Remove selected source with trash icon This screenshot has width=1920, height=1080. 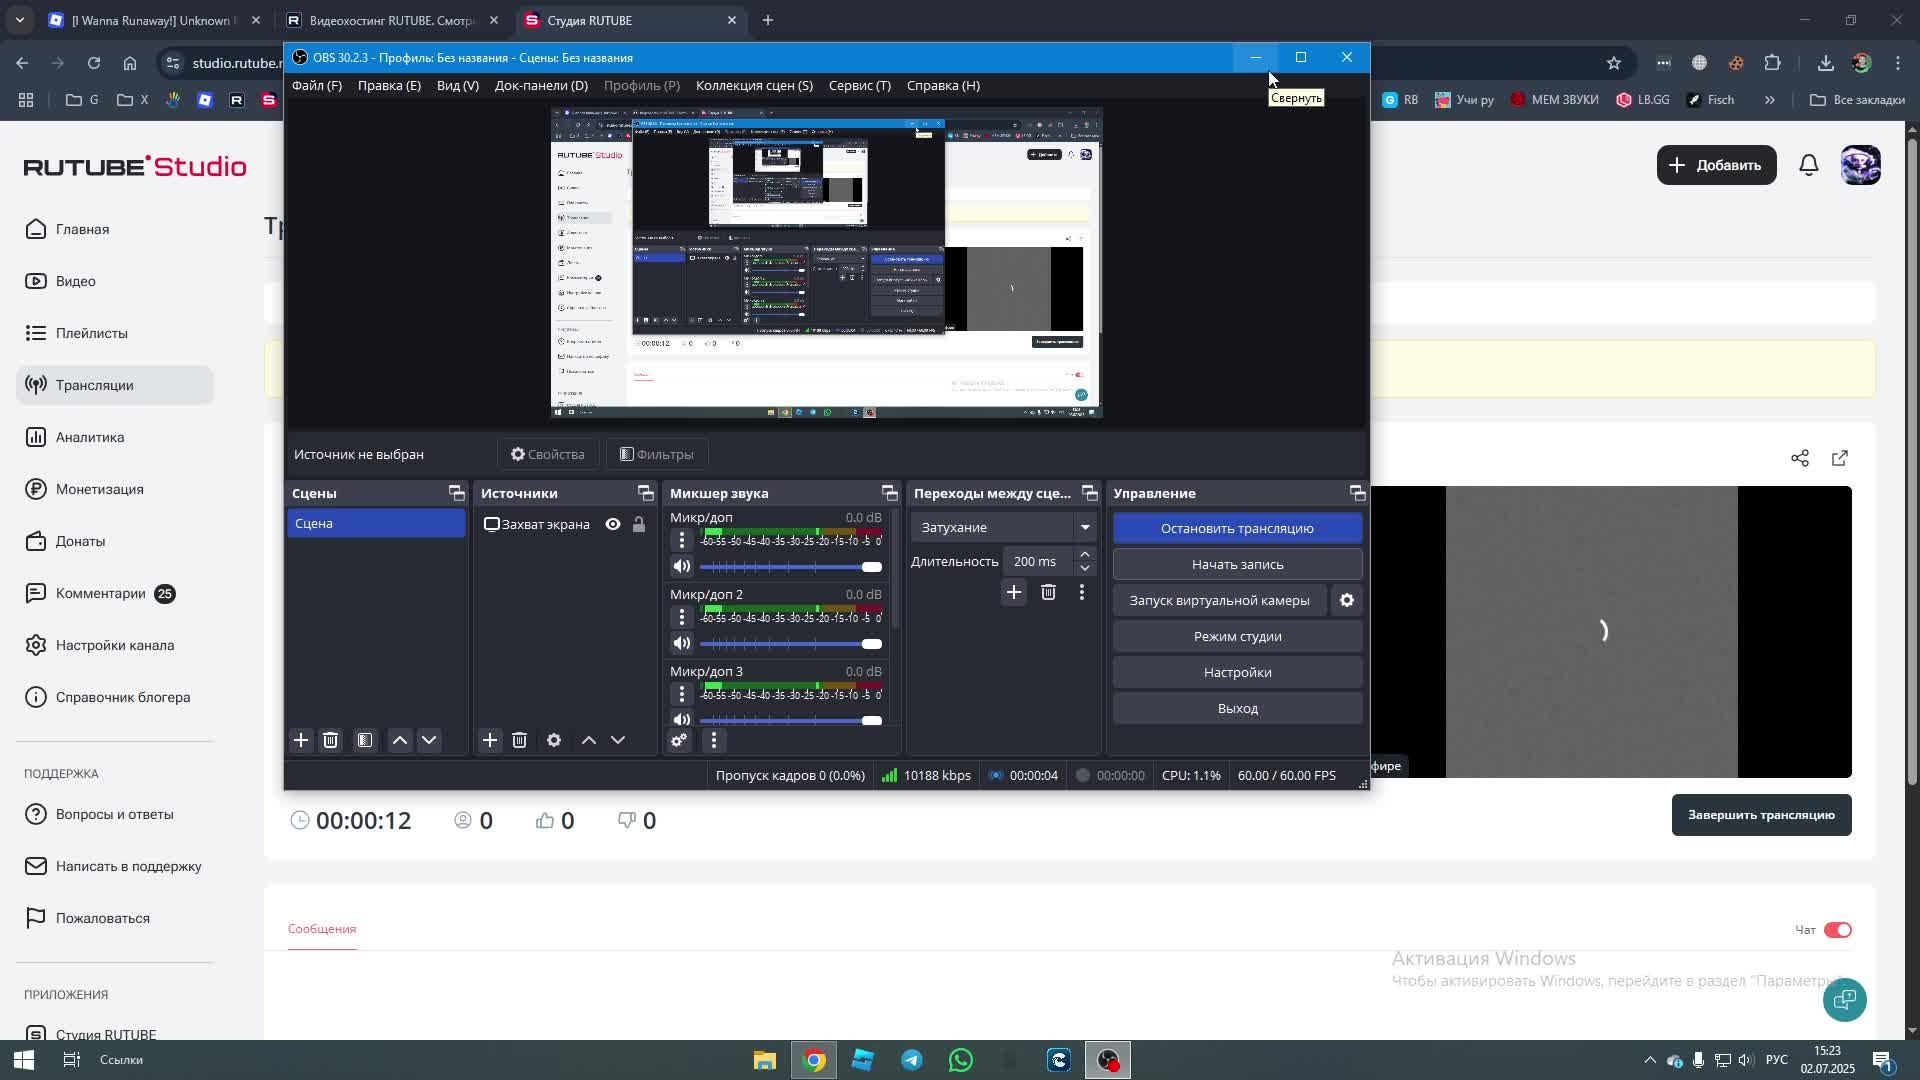519,740
